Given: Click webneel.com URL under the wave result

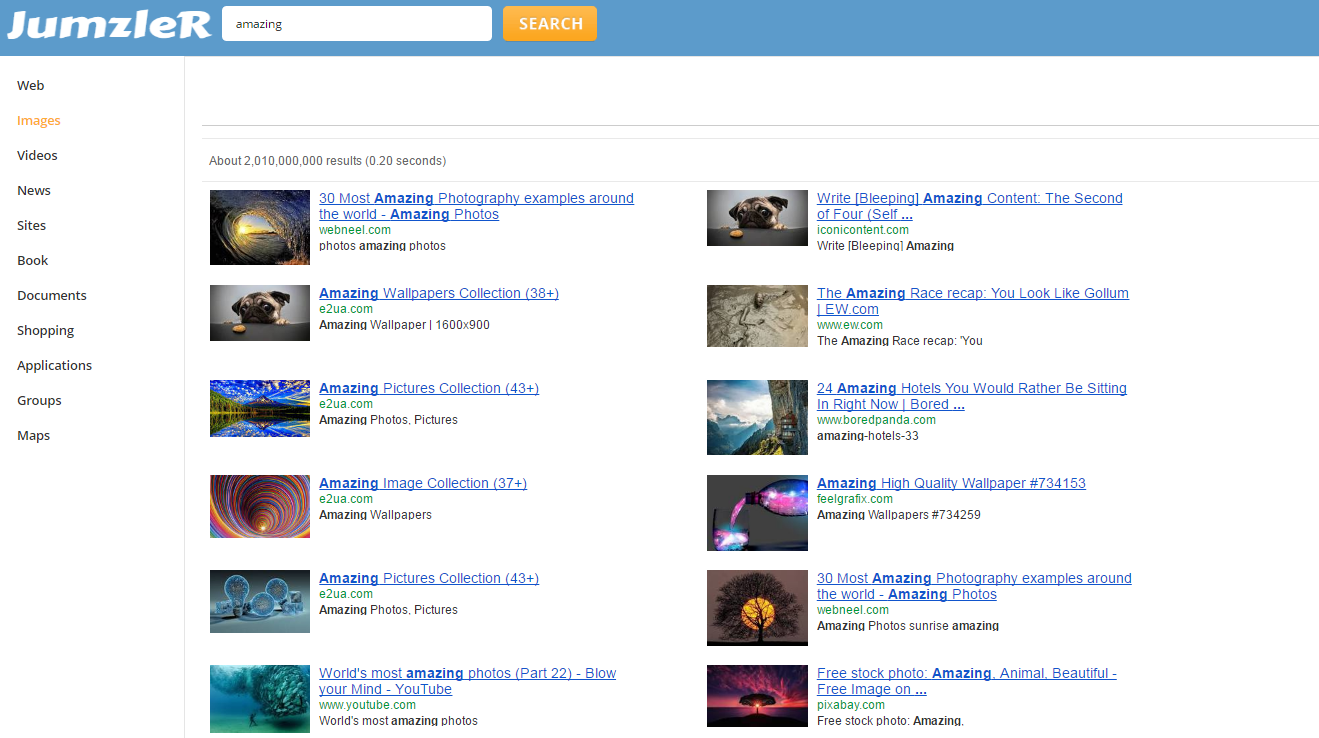Looking at the screenshot, I should coord(355,230).
